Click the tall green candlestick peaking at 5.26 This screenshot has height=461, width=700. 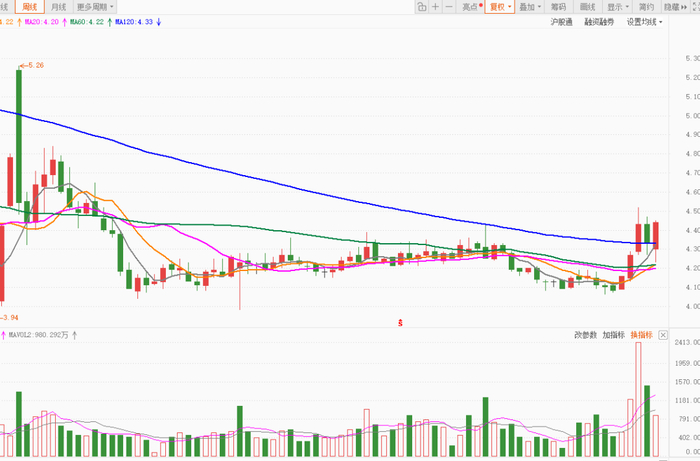pyautogui.click(x=19, y=136)
